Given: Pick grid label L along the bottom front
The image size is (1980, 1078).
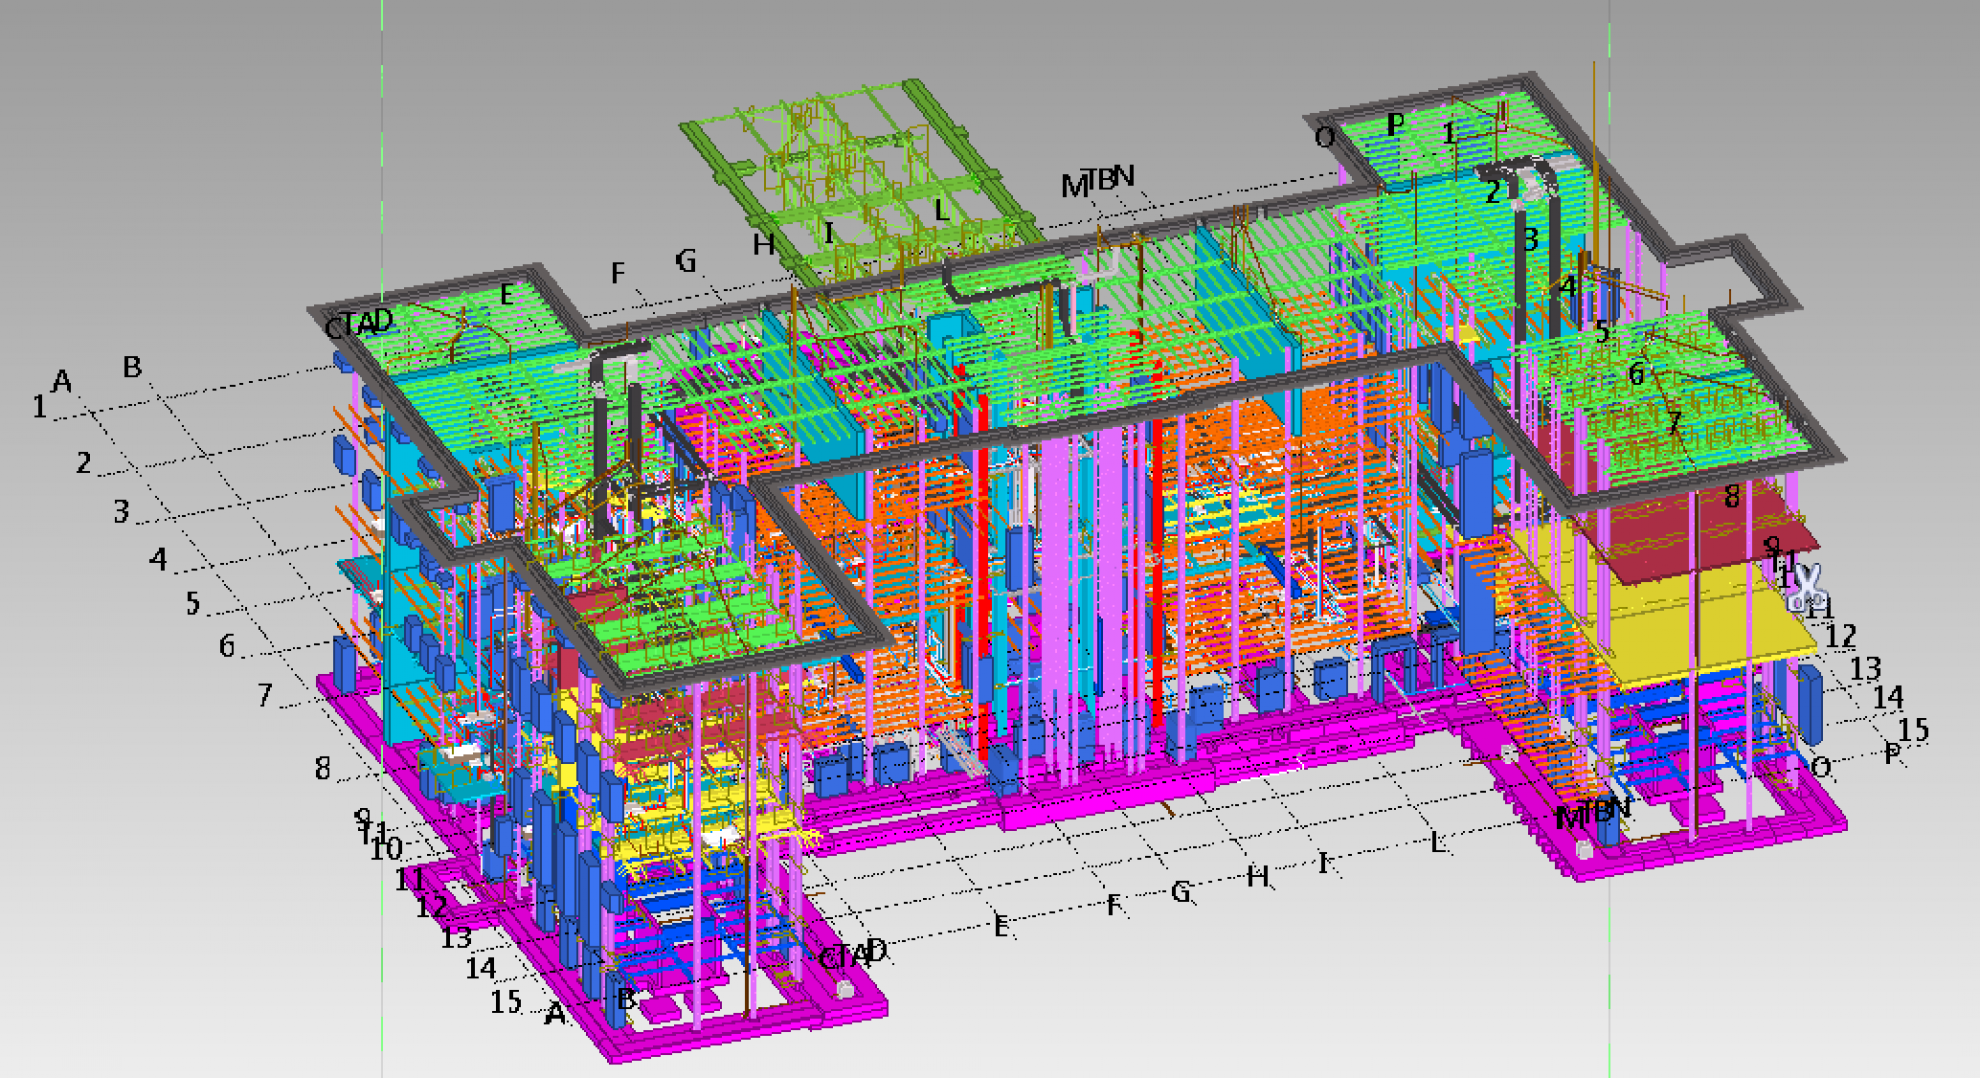Looking at the screenshot, I should [1438, 843].
